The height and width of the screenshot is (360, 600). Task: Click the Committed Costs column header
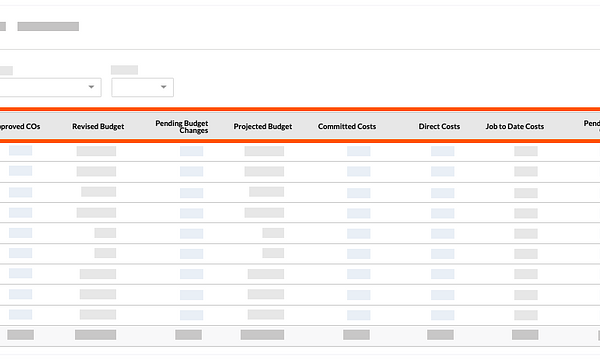click(347, 127)
